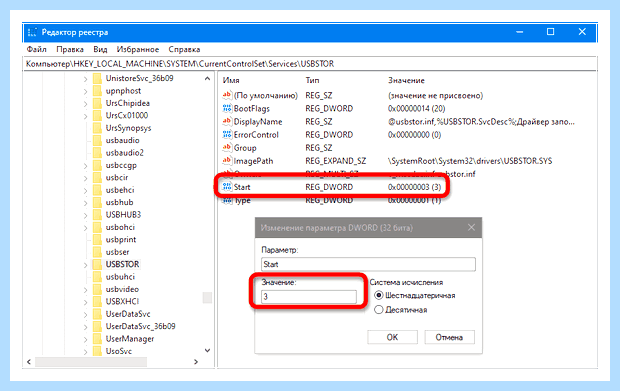This screenshot has height=391, width=620.
Task: Click the tree vertical scrollbar thumb
Action: click(207, 297)
